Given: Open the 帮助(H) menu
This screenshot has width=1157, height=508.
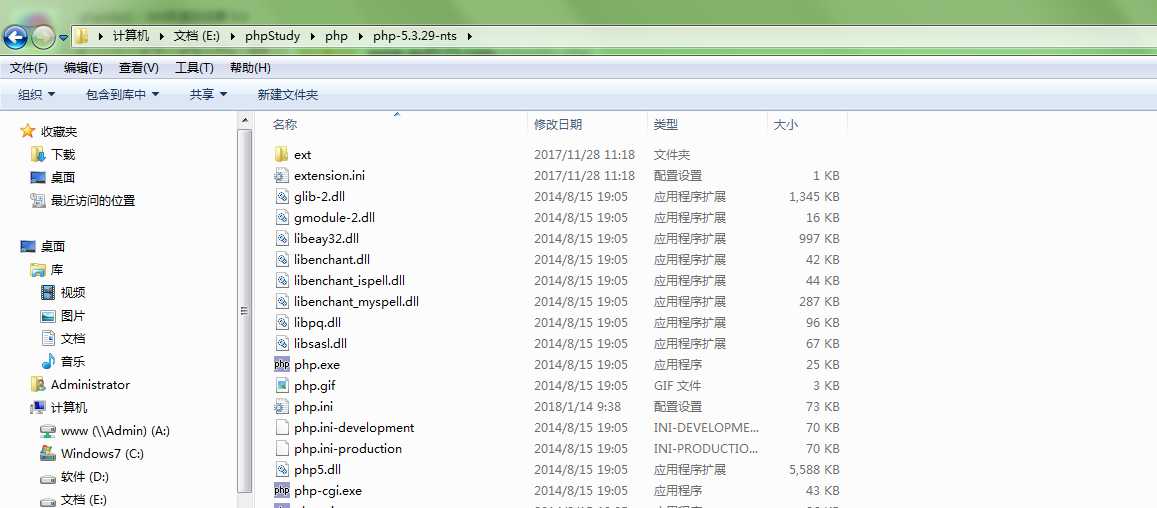Looking at the screenshot, I should click(x=250, y=68).
